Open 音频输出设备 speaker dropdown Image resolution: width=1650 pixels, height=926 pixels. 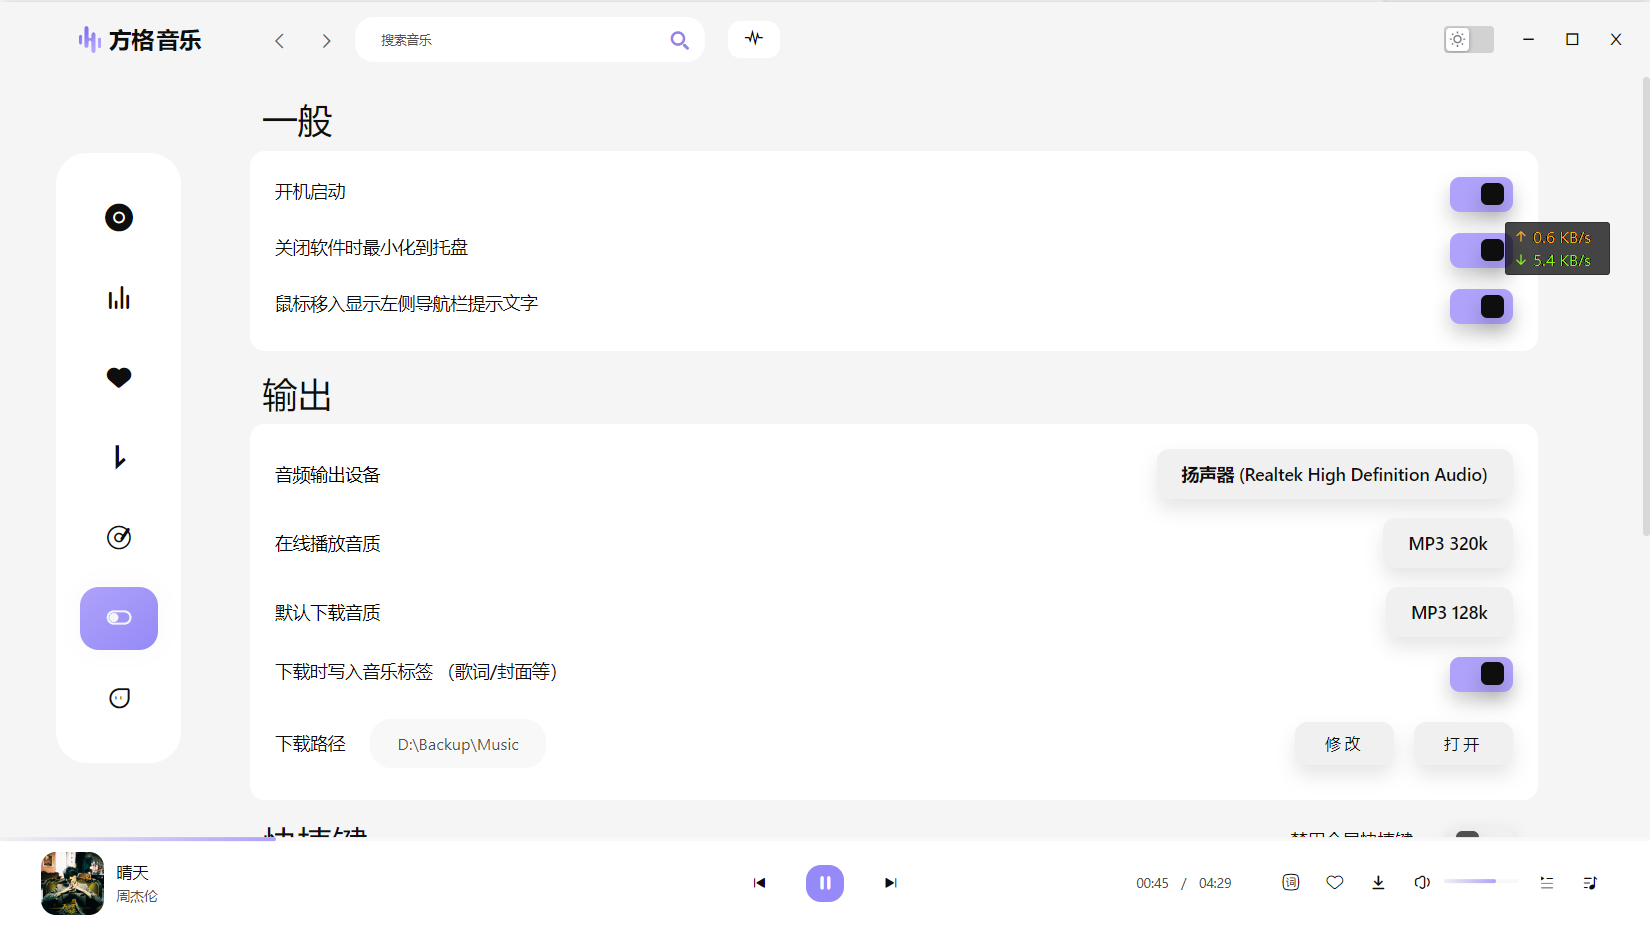[1333, 475]
